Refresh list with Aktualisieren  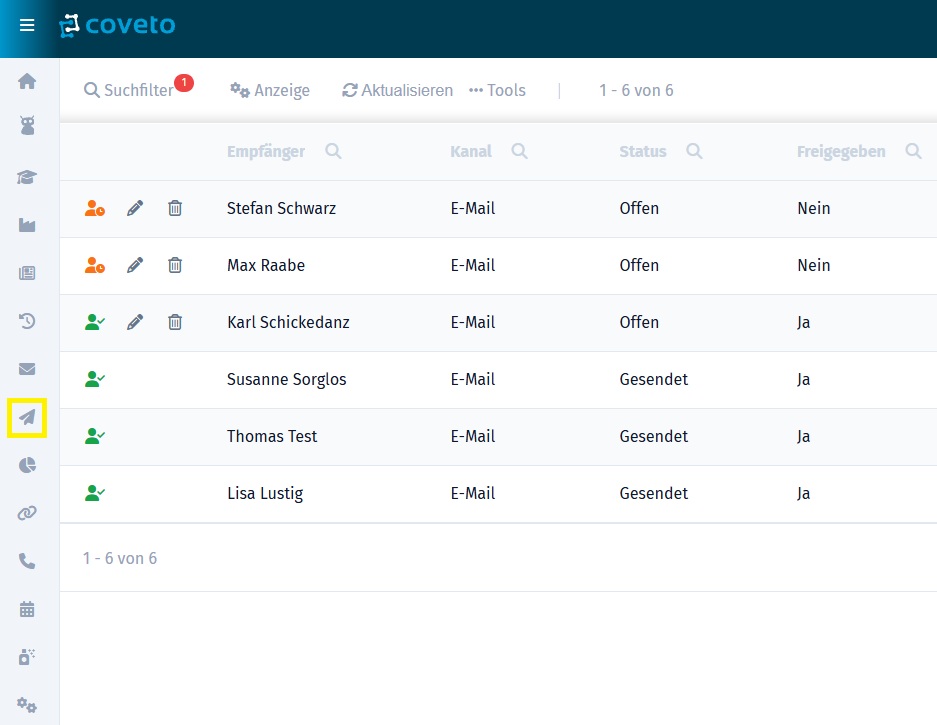pyautogui.click(x=397, y=90)
